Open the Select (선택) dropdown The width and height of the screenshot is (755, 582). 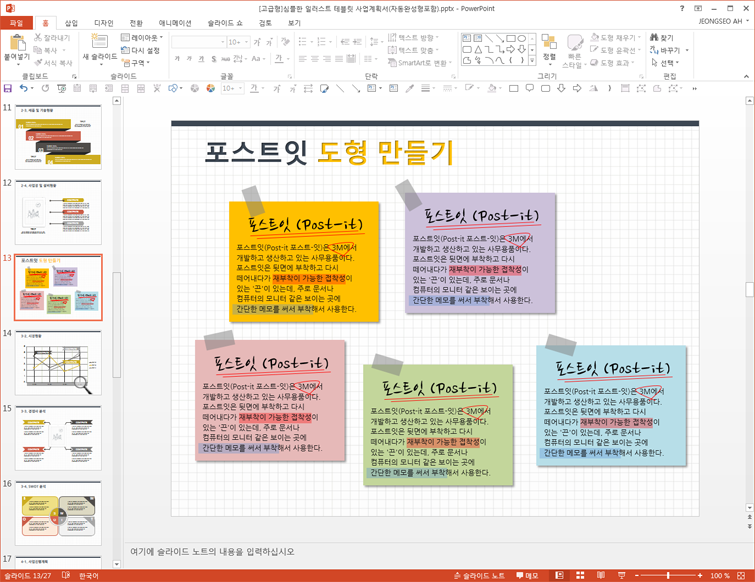pos(665,63)
